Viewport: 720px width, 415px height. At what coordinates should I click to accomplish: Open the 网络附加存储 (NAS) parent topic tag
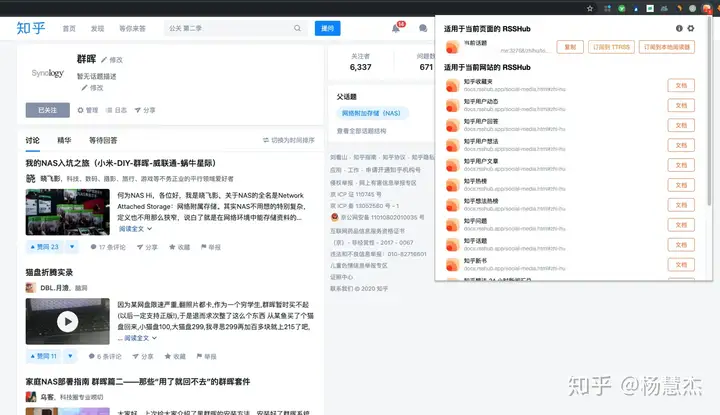point(371,113)
